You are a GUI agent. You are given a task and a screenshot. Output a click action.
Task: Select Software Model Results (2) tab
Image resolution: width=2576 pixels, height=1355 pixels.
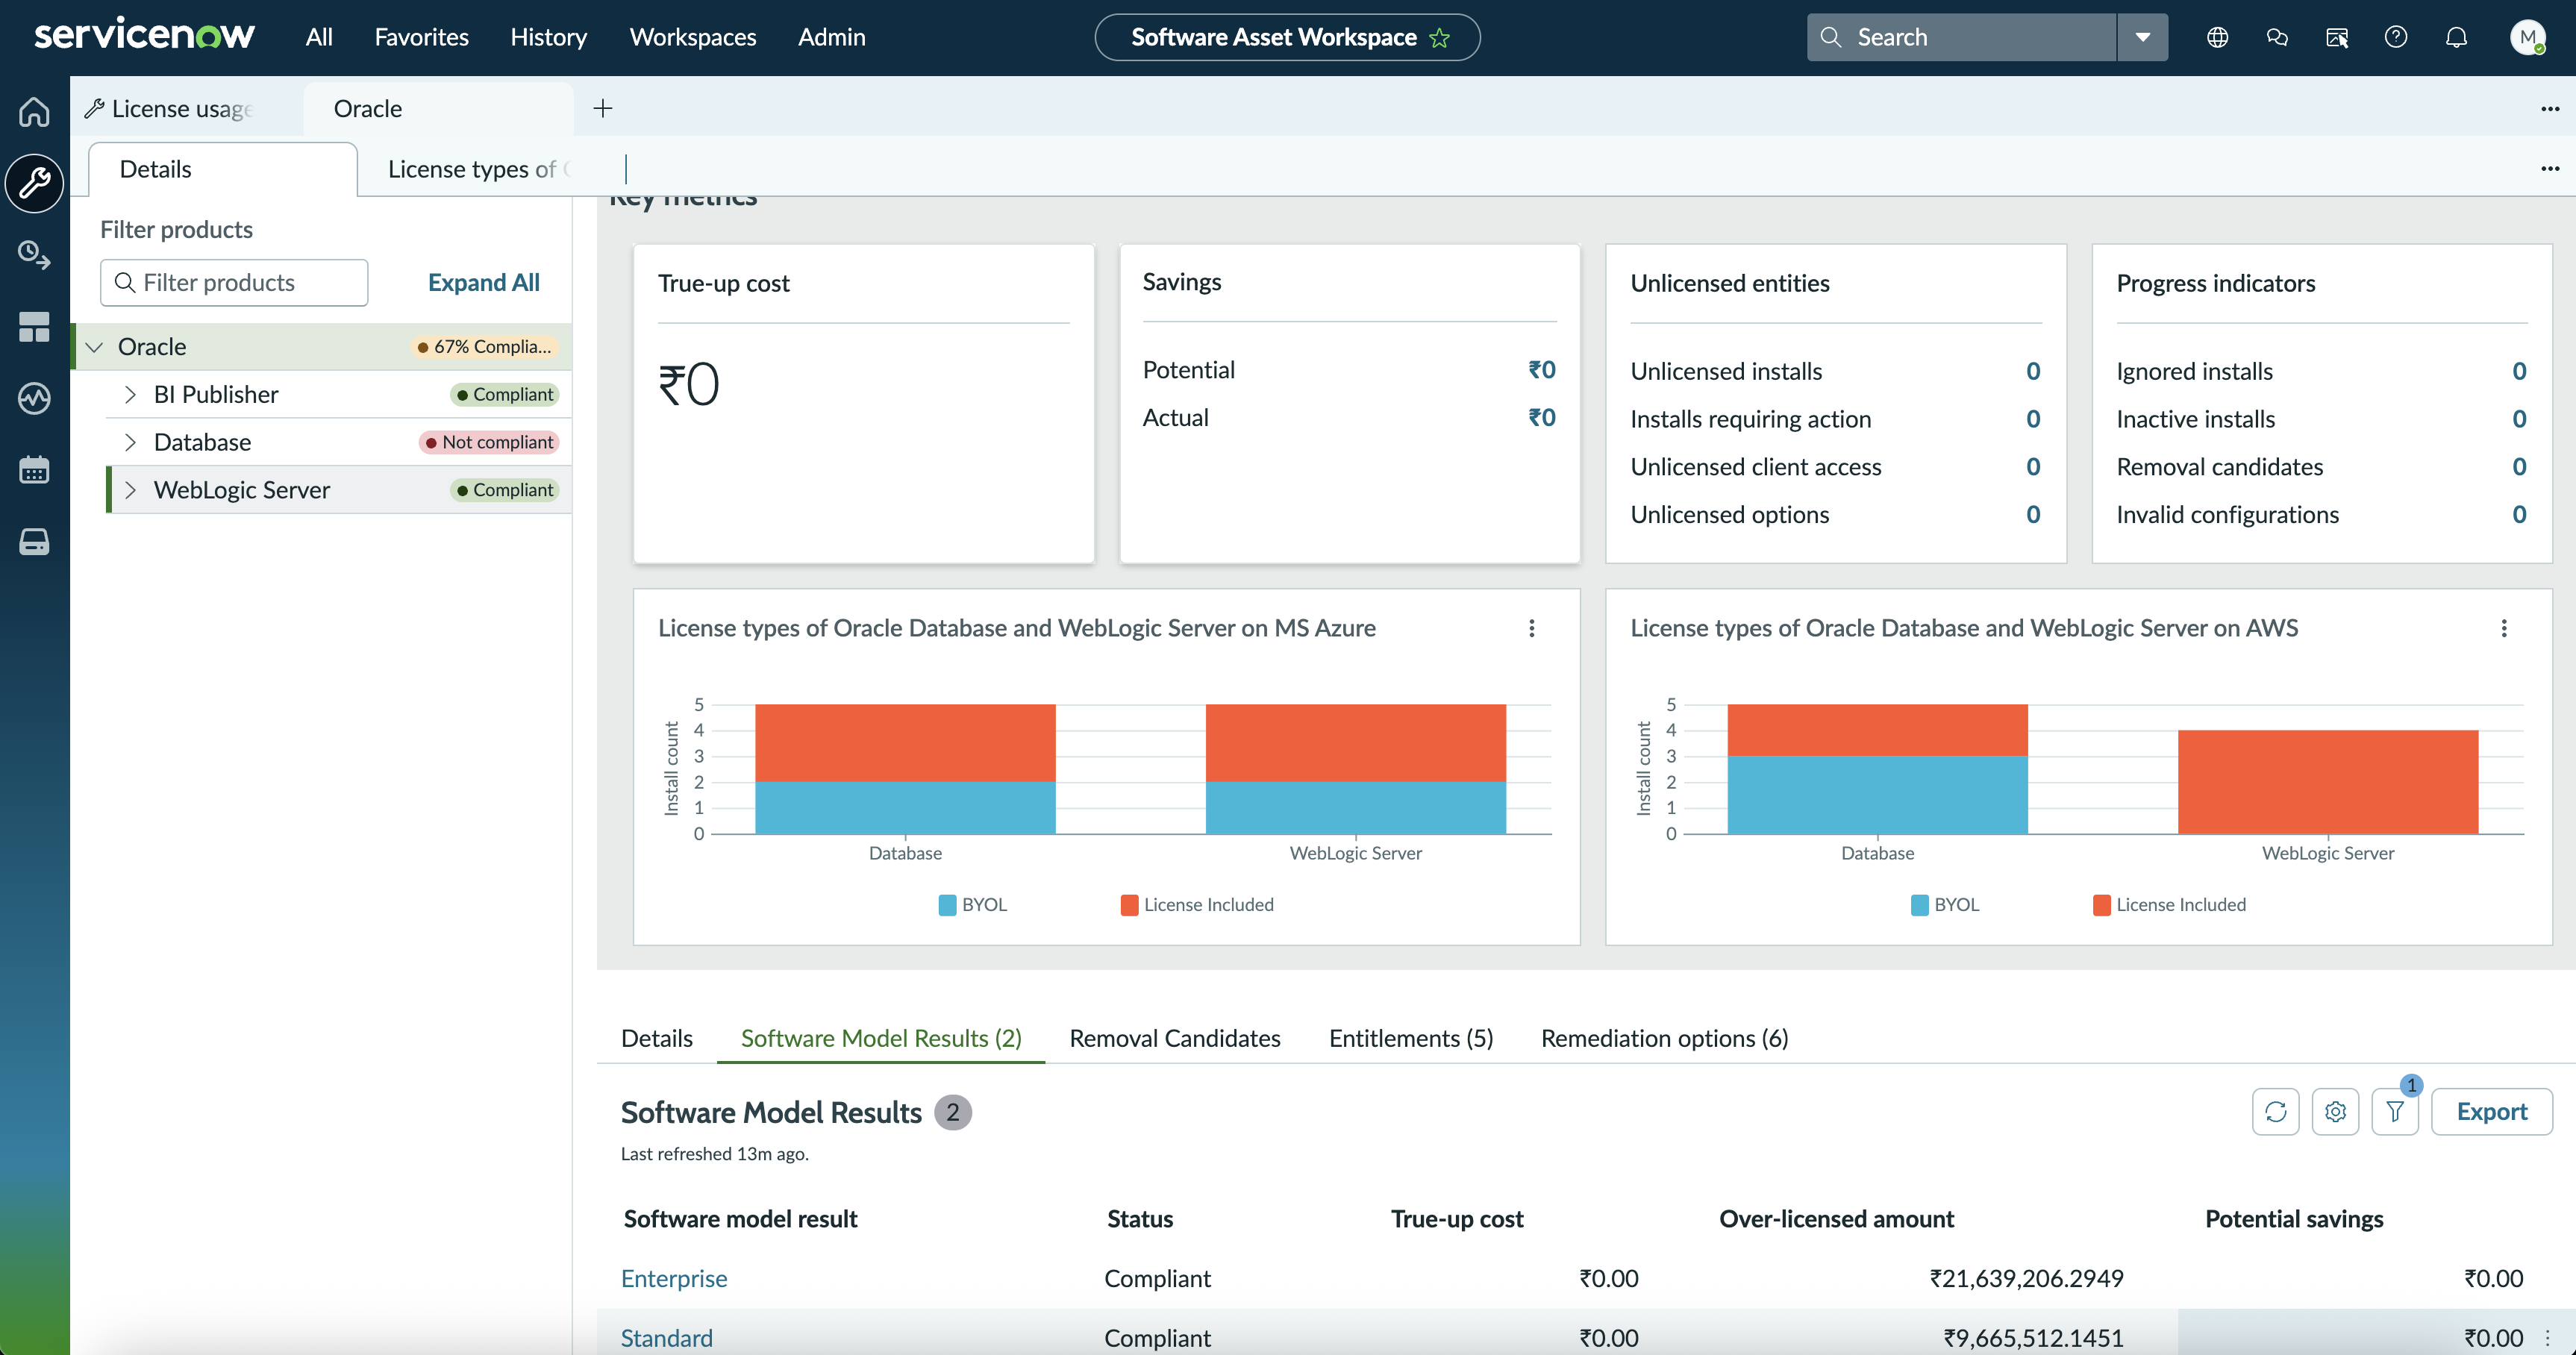(880, 1038)
